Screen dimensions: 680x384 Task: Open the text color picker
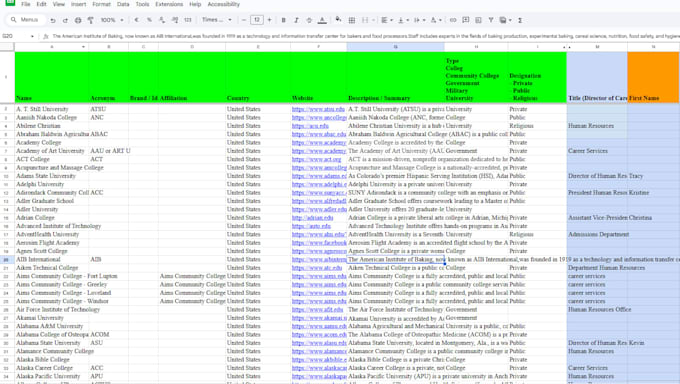pos(322,20)
